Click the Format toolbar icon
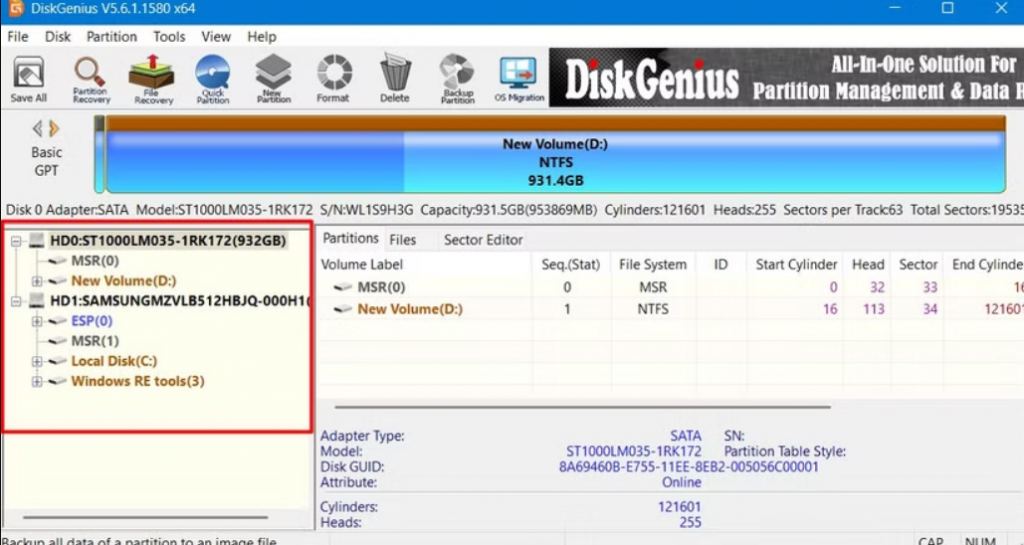This screenshot has width=1024, height=545. 333,79
